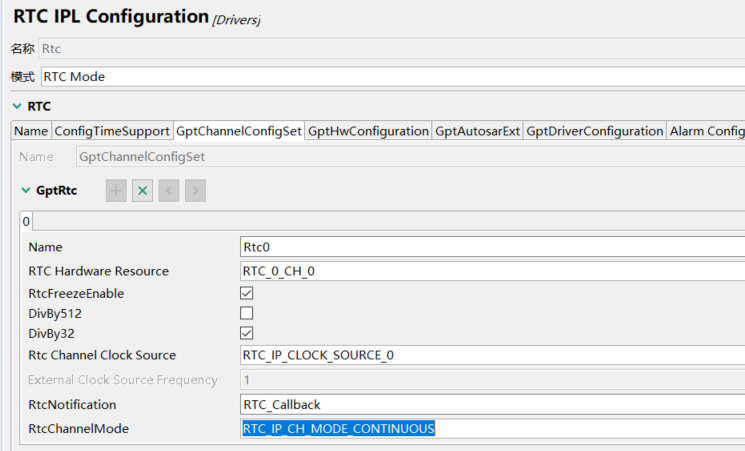Click the add GptRtc entry plus icon
This screenshot has height=451, width=745.
pos(116,191)
